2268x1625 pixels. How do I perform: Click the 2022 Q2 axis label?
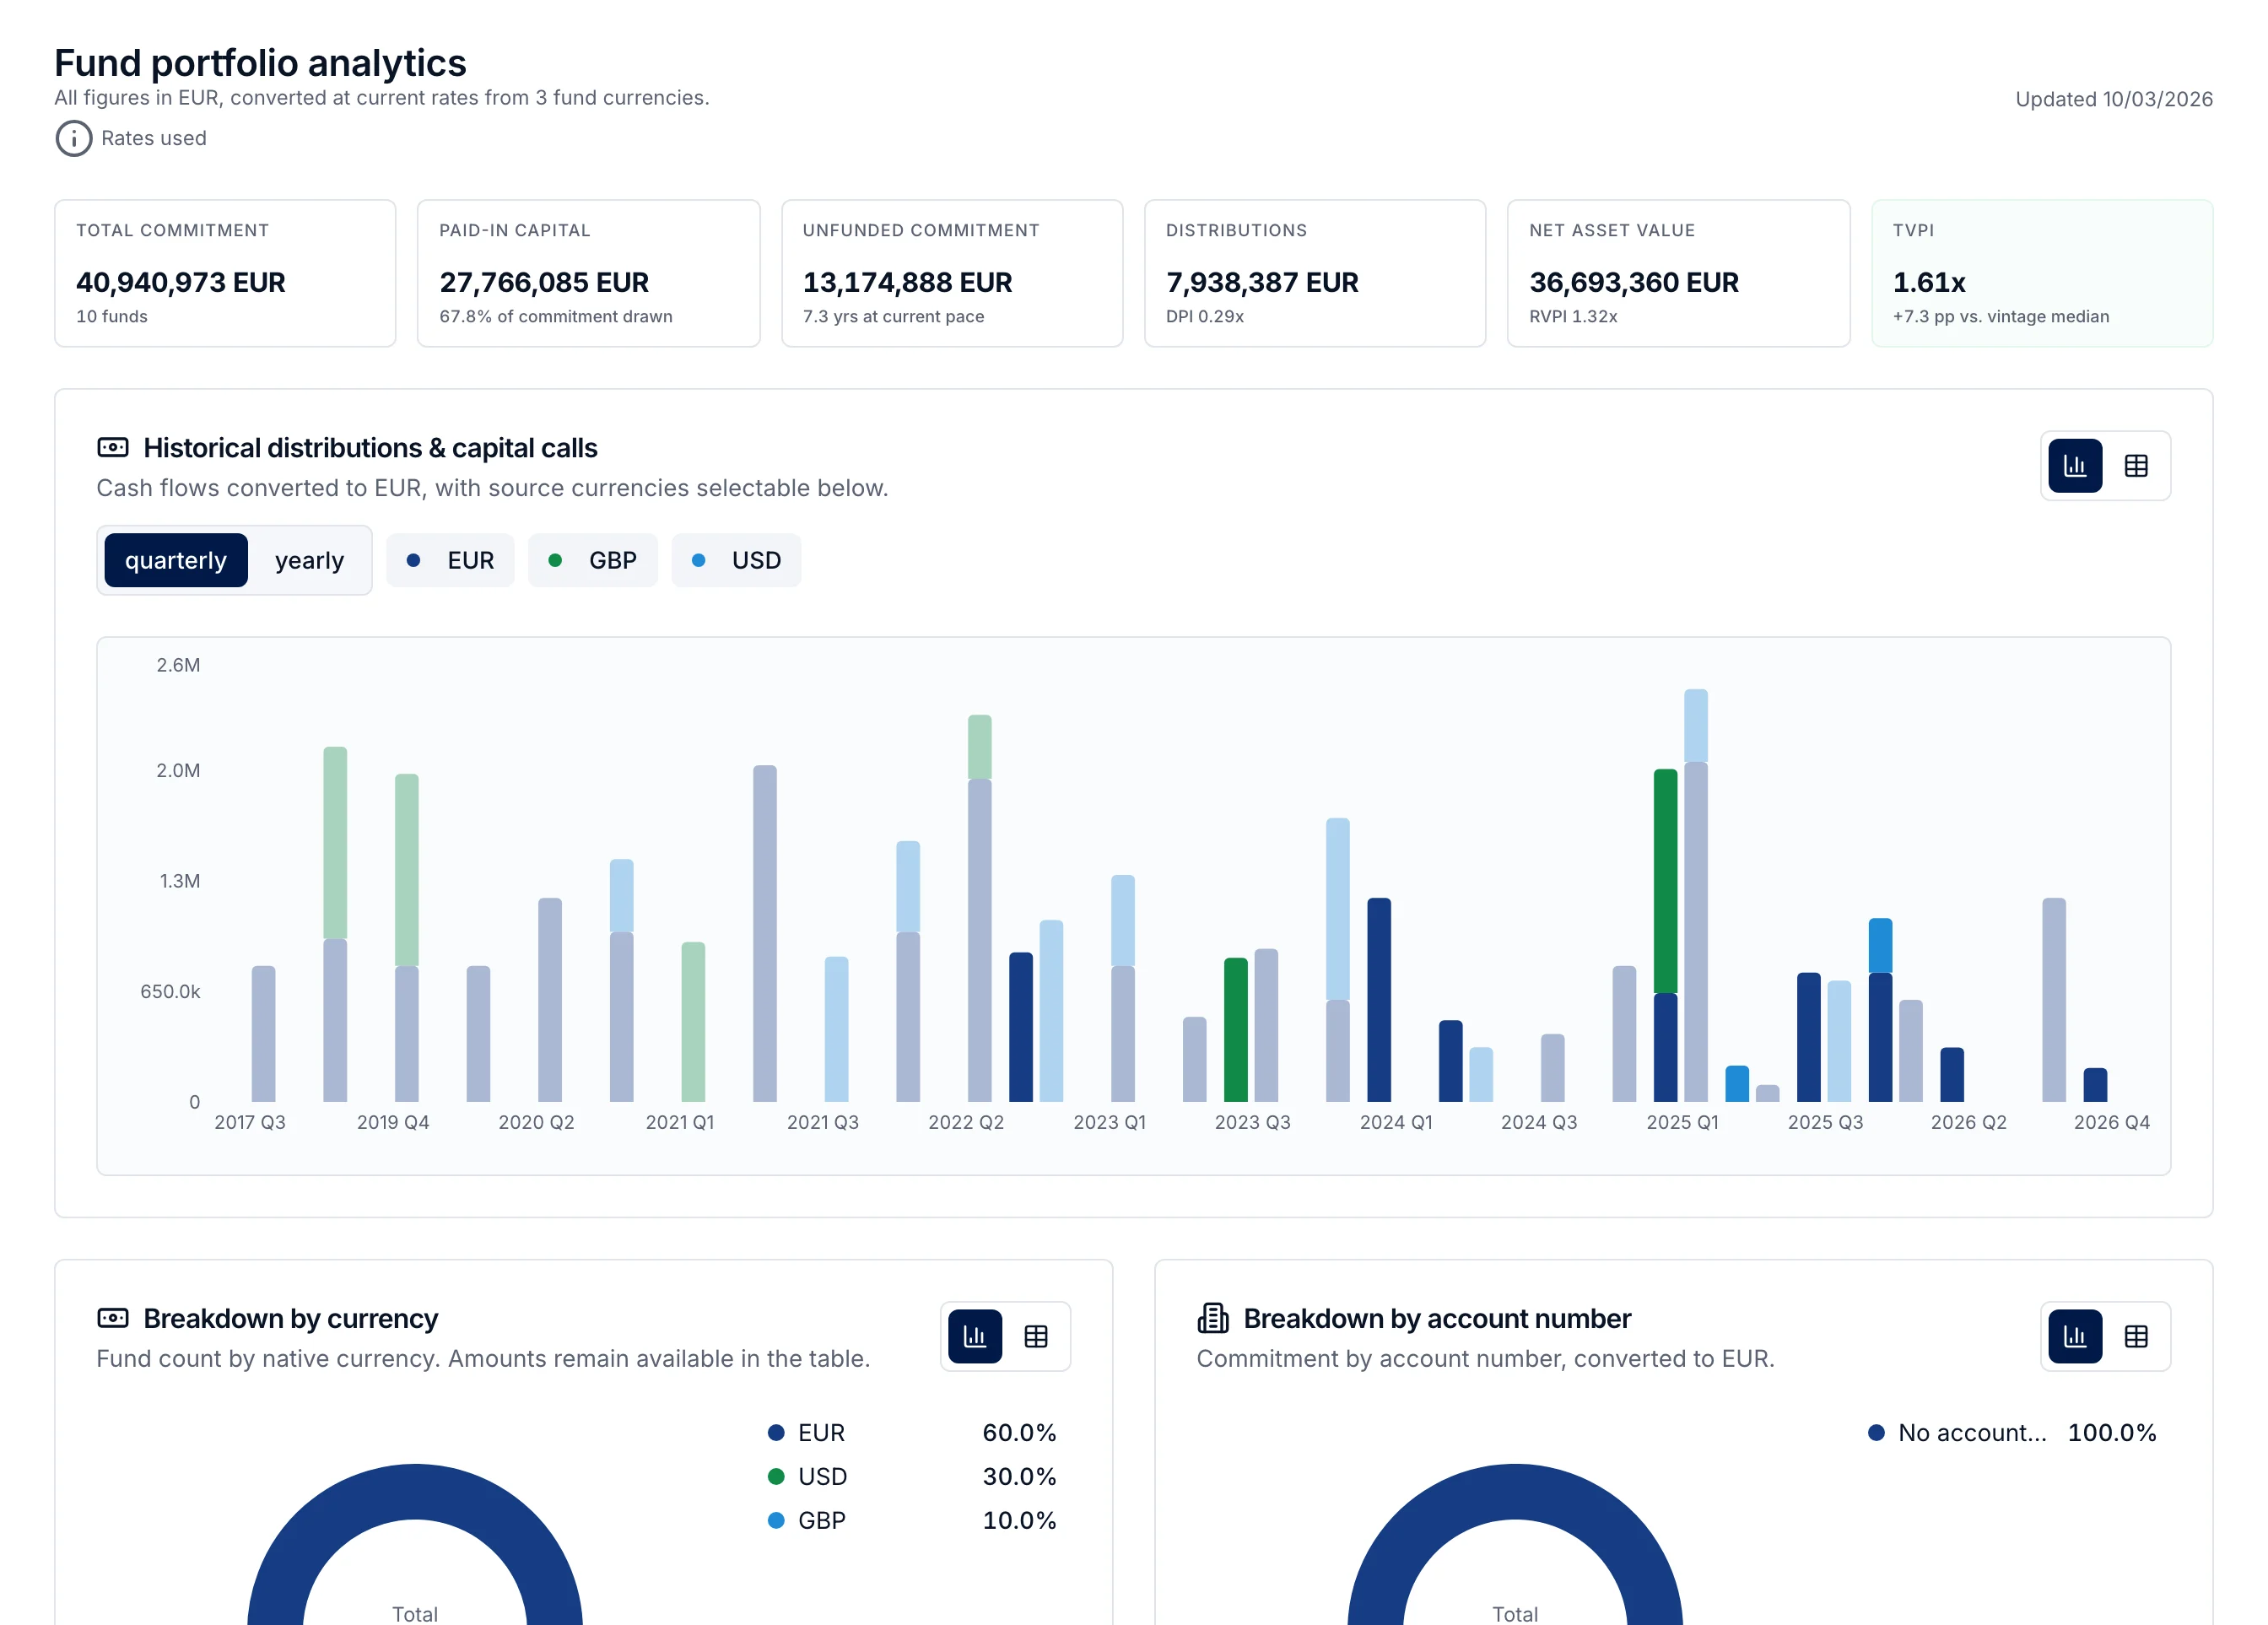(x=965, y=1122)
